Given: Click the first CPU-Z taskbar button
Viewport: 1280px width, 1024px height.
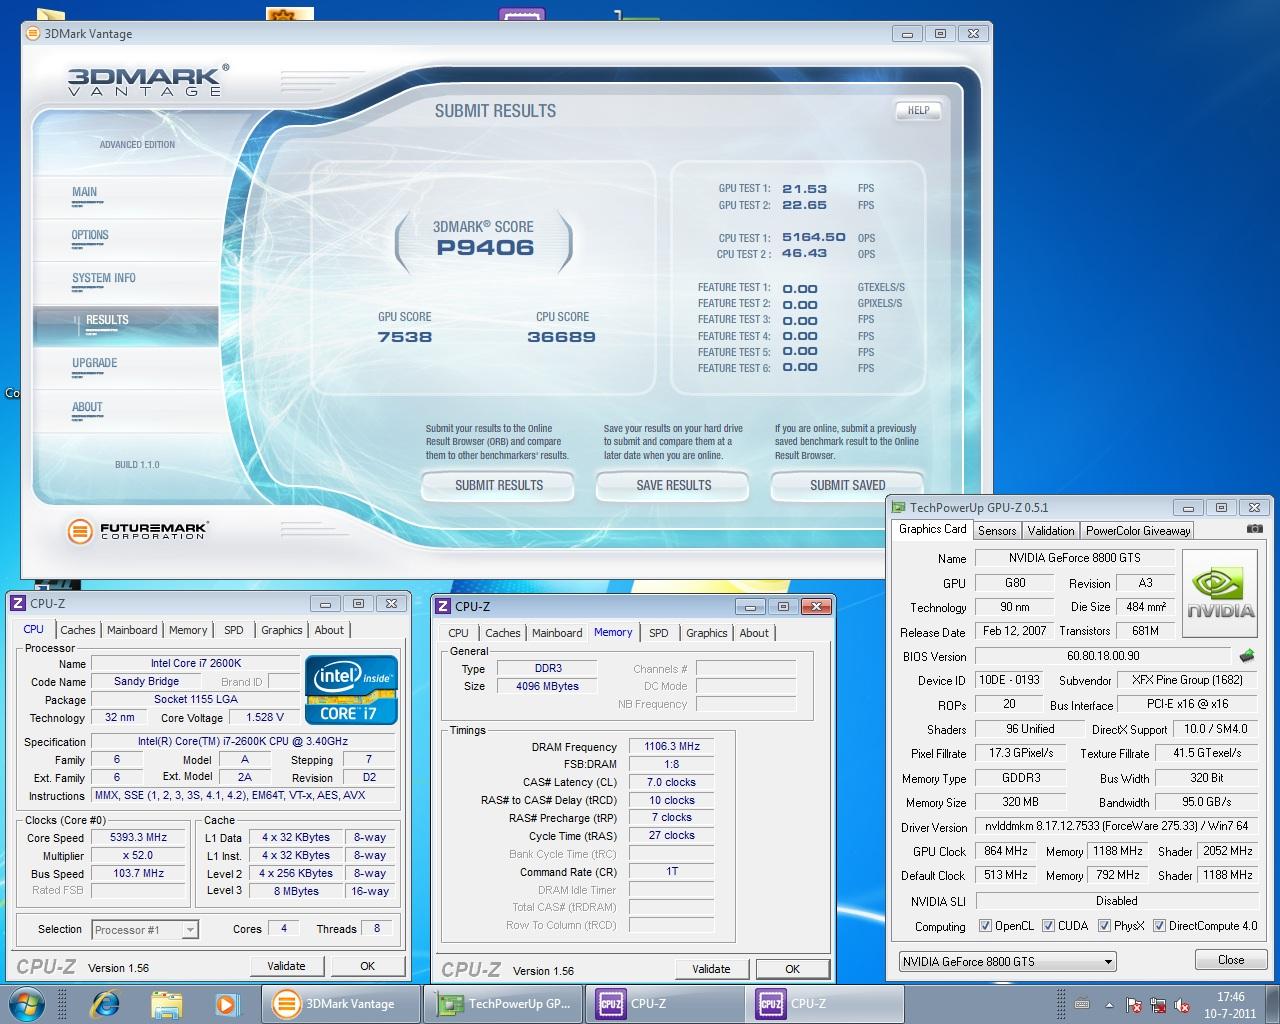Looking at the screenshot, I should pyautogui.click(x=666, y=1003).
